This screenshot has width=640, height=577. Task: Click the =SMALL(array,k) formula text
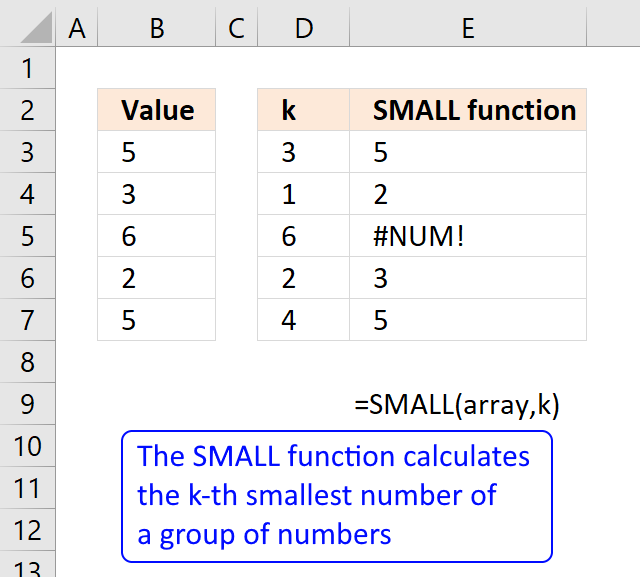click(457, 405)
